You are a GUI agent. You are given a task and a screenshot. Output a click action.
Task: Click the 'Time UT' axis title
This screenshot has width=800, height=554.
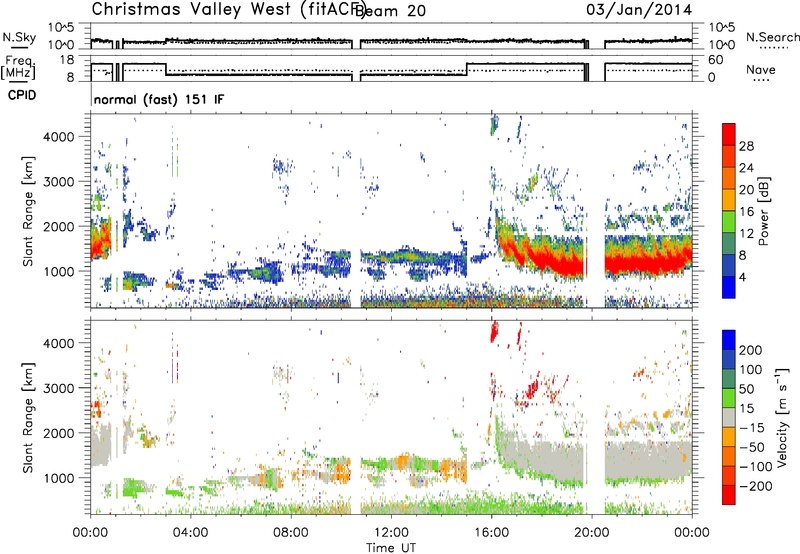pyautogui.click(x=391, y=548)
